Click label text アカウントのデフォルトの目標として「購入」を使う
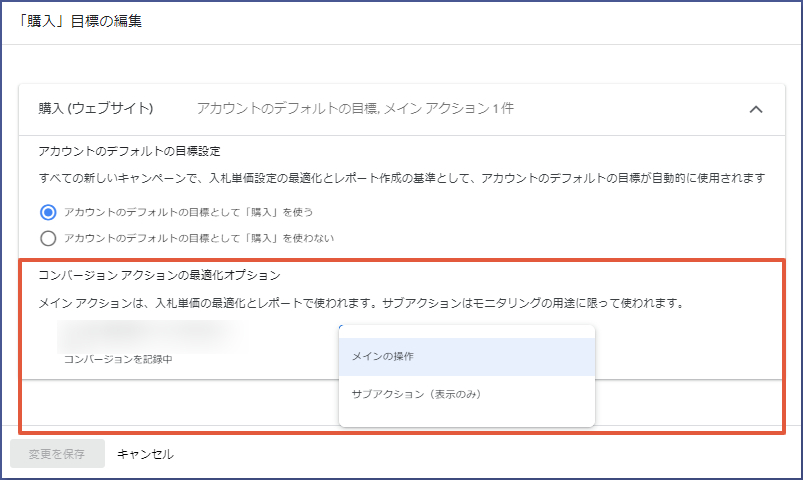 [198, 212]
